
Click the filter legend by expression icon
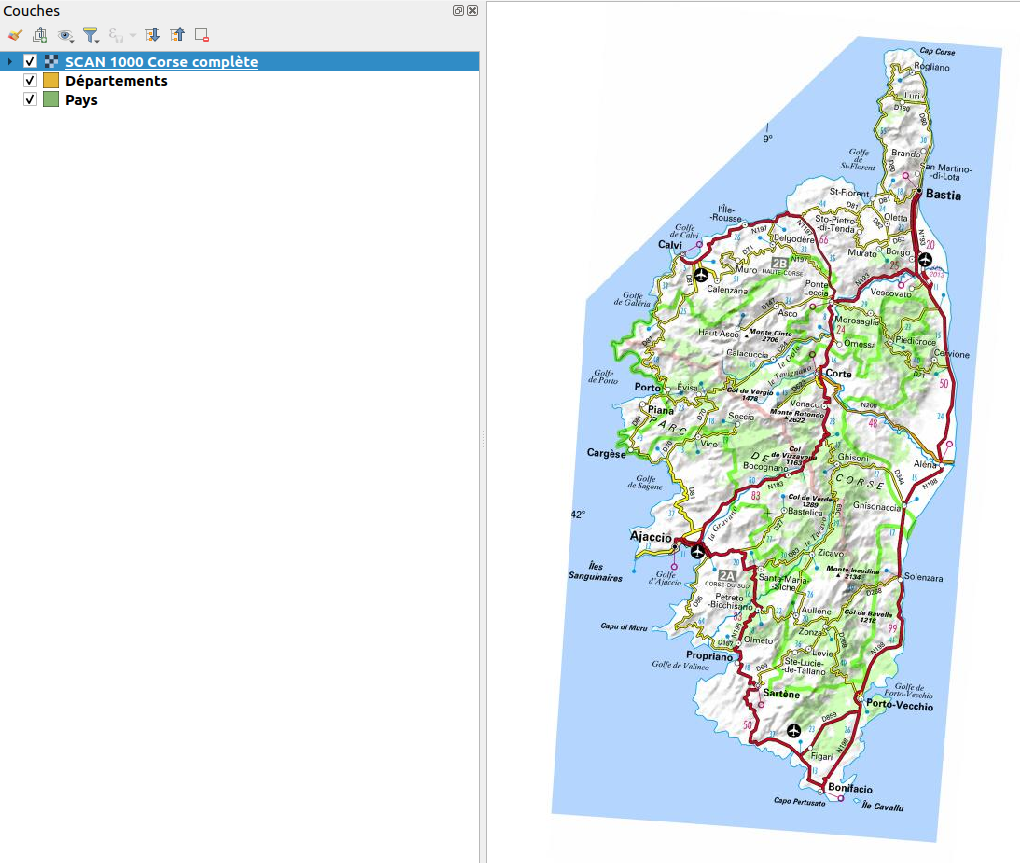click(x=119, y=35)
